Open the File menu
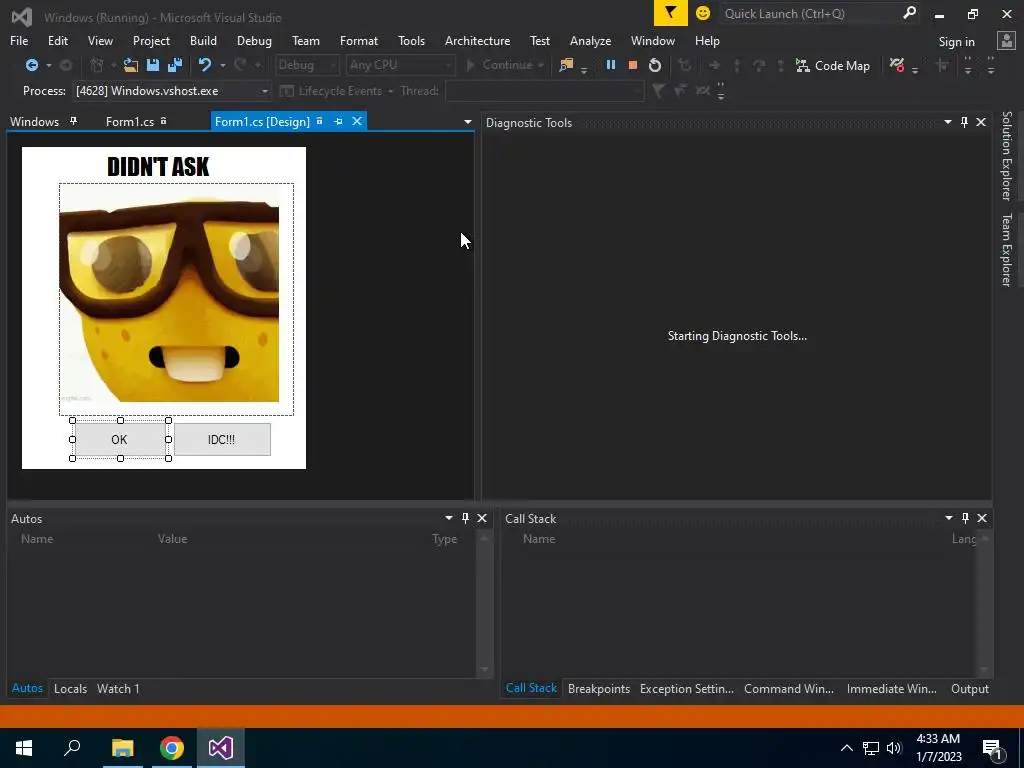The width and height of the screenshot is (1024, 768). (19, 40)
